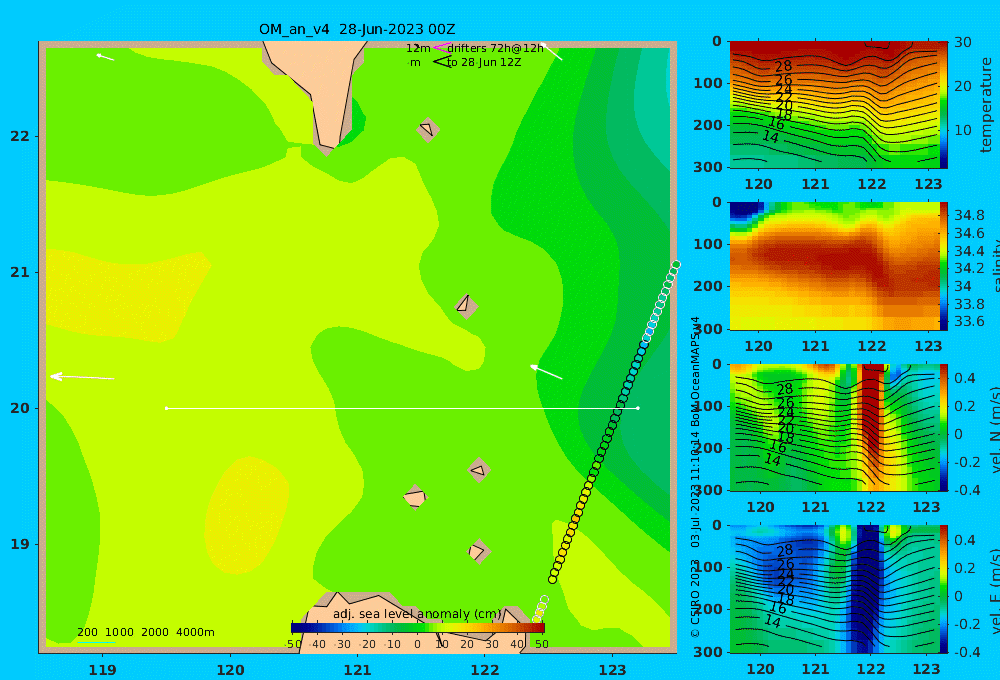The image size is (1000, 680).
Task: Open the salinity section panel
Action: 835,266
